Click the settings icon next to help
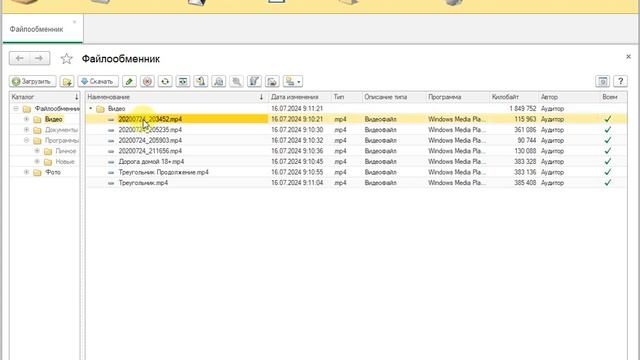The height and width of the screenshot is (360, 640). (602, 82)
